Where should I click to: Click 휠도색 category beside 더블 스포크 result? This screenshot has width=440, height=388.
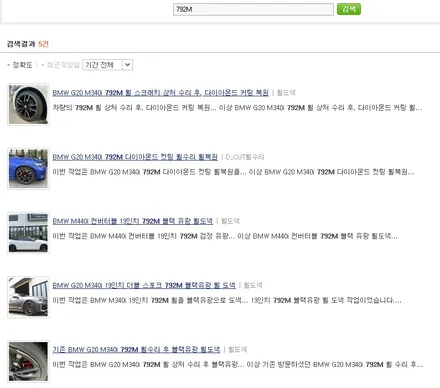[253, 285]
